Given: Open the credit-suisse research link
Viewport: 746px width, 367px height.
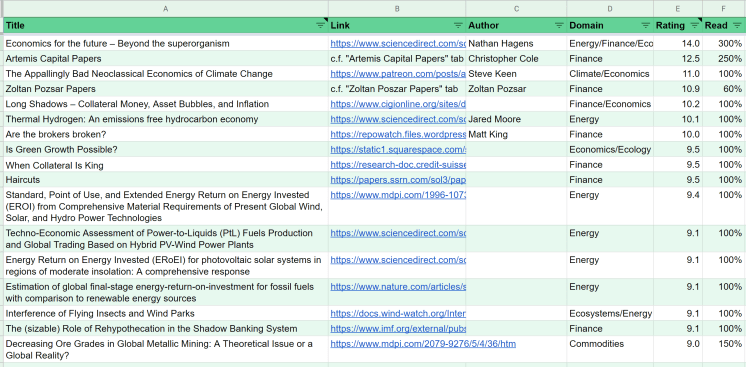Looking at the screenshot, I should pyautogui.click(x=398, y=165).
